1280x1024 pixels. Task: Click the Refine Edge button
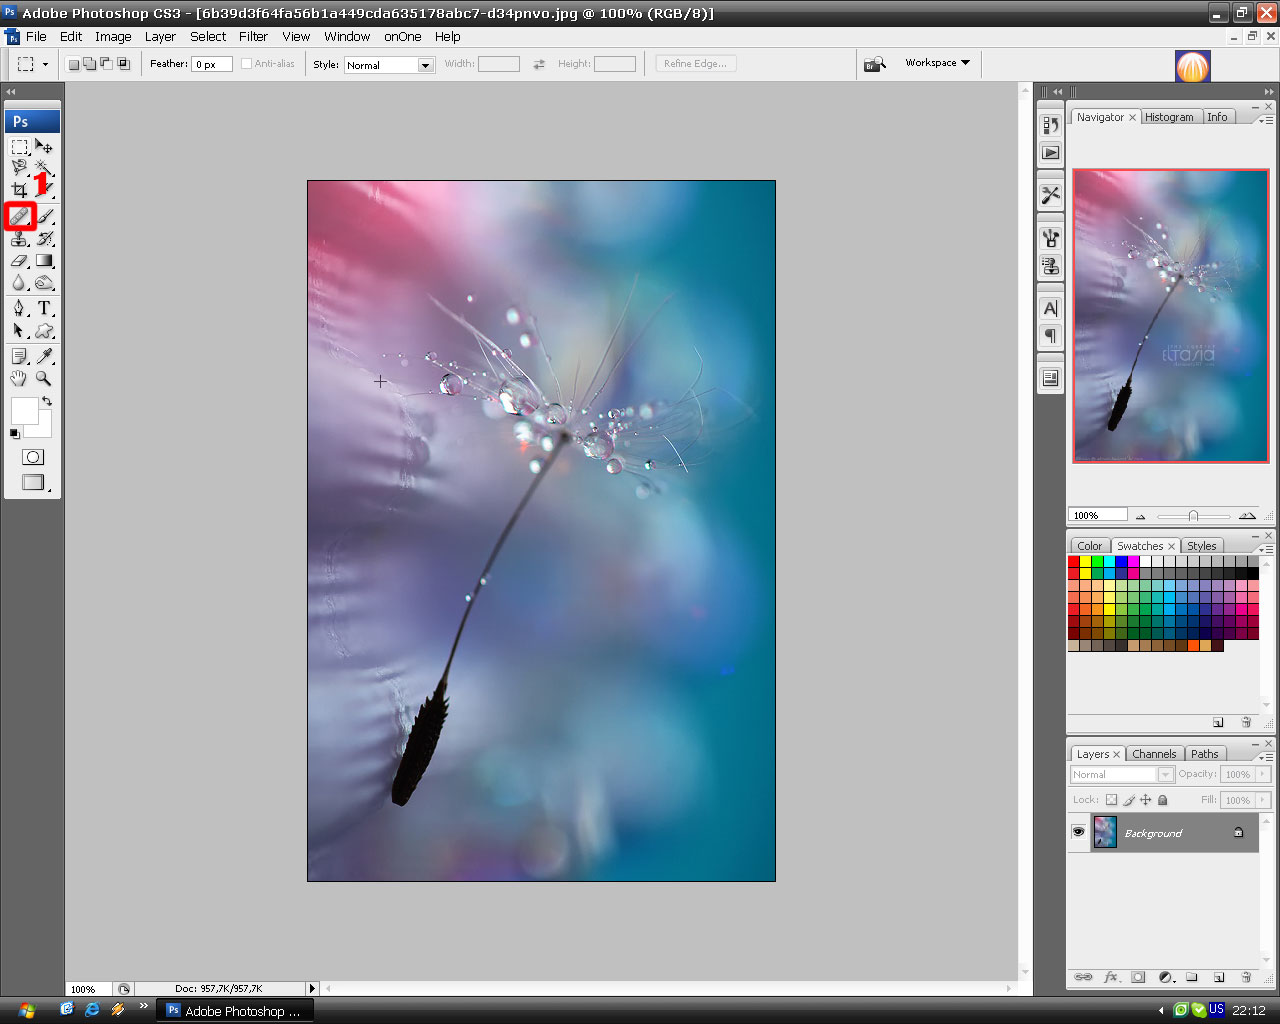[696, 63]
